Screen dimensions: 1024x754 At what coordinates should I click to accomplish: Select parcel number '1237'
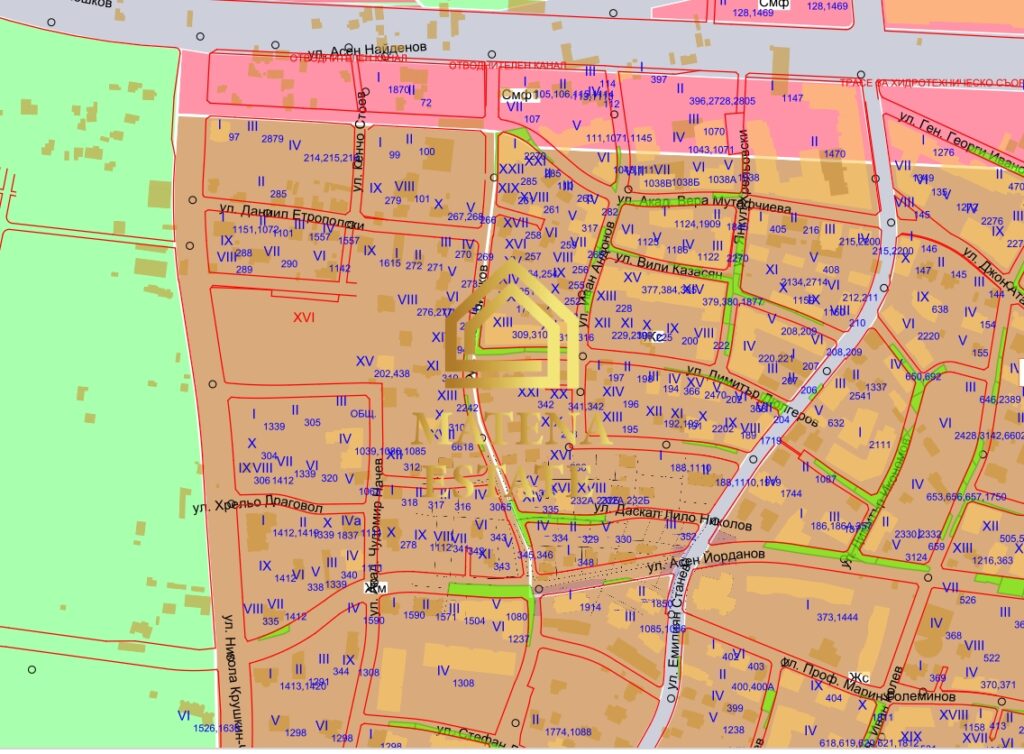pyautogui.click(x=519, y=638)
